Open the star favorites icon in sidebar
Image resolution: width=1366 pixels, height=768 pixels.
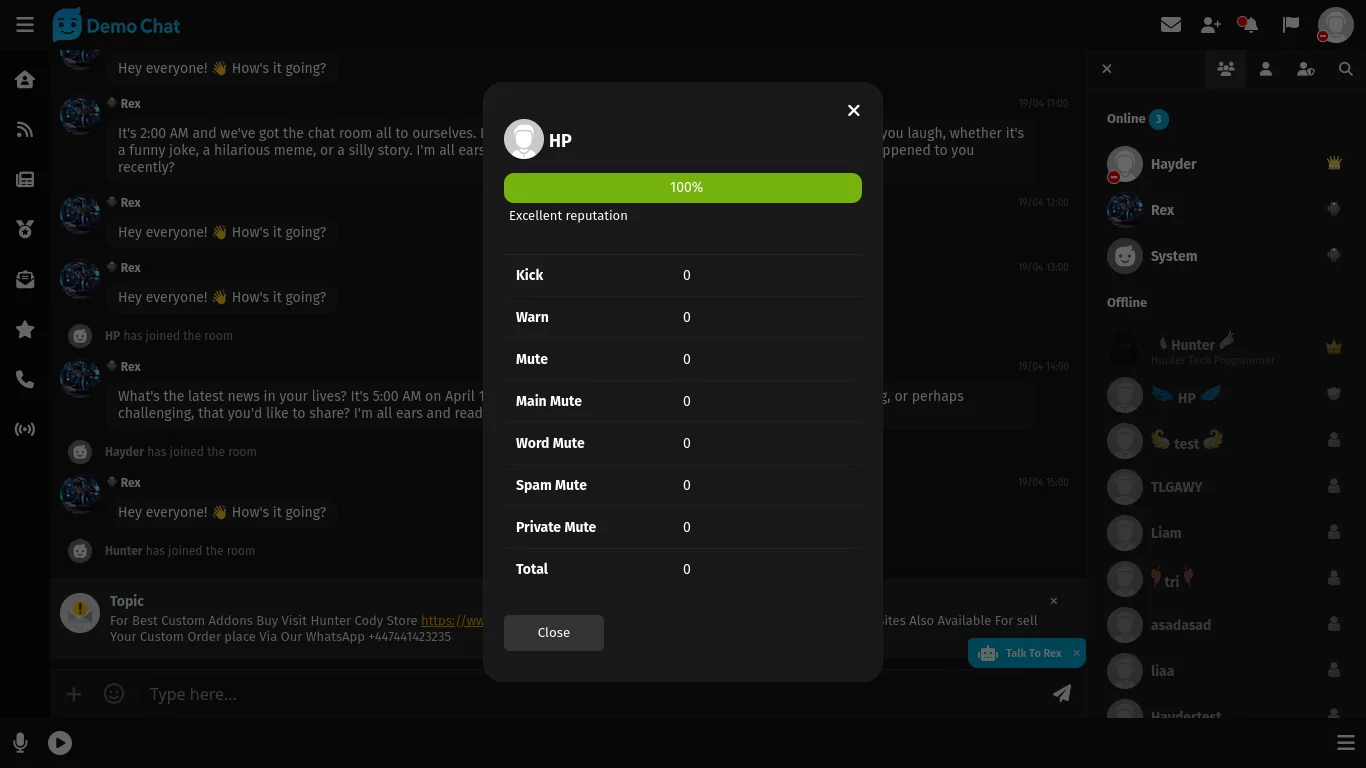tap(25, 330)
